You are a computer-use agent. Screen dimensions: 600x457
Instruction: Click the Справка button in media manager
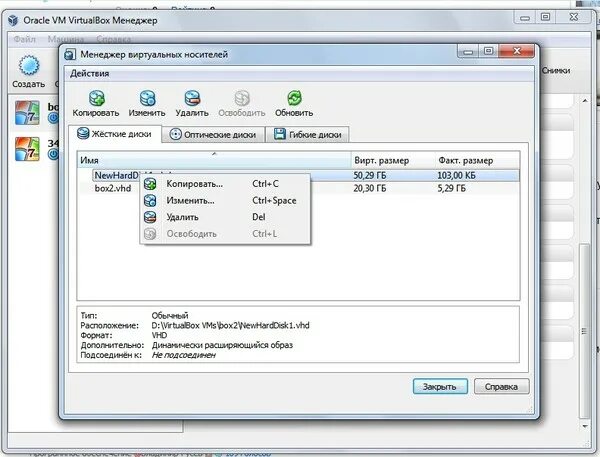coord(501,387)
